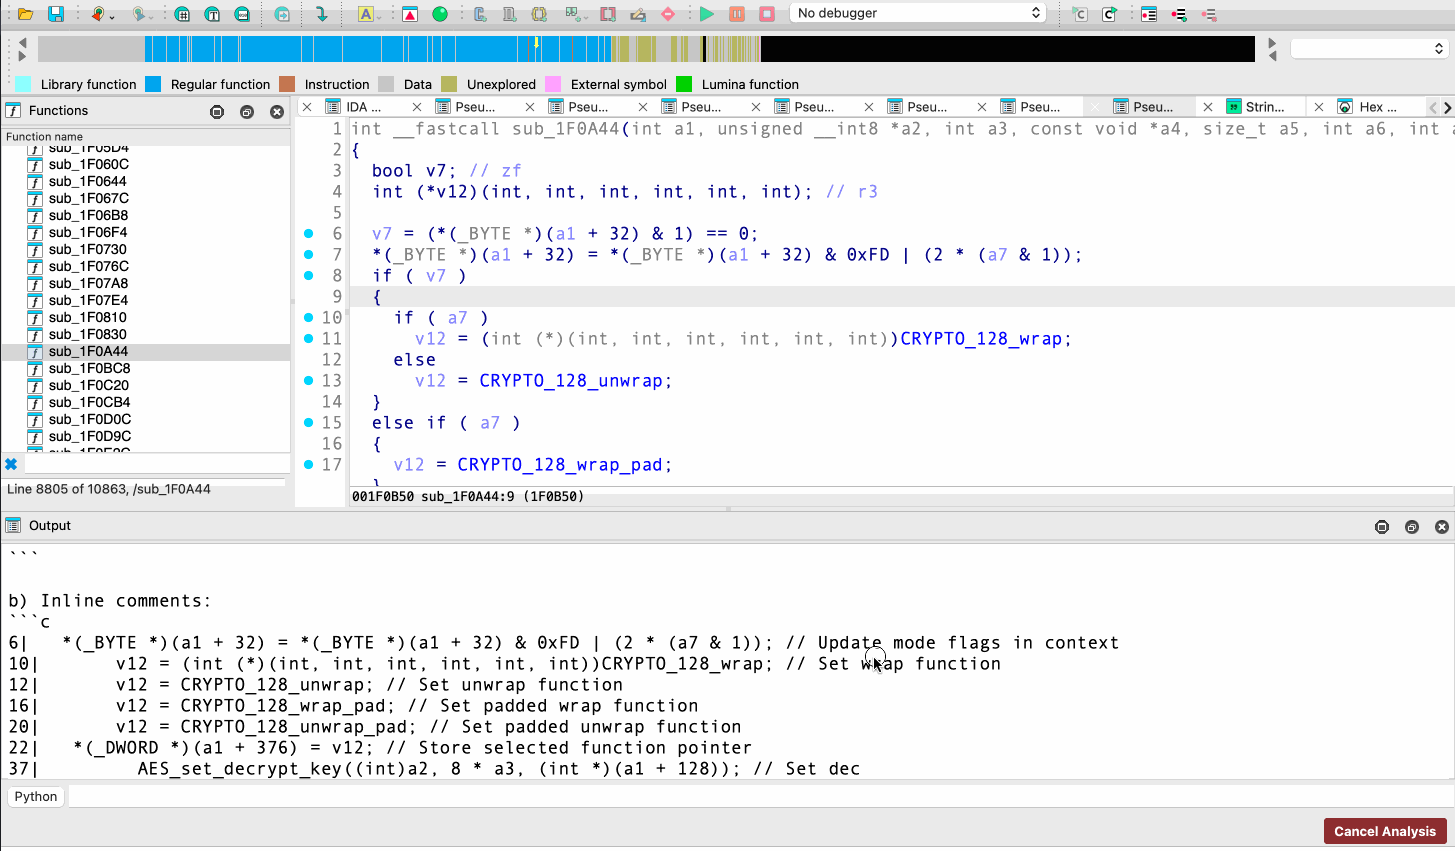Toggle breakpoint dot on pseudocode line 17

pos(309,464)
